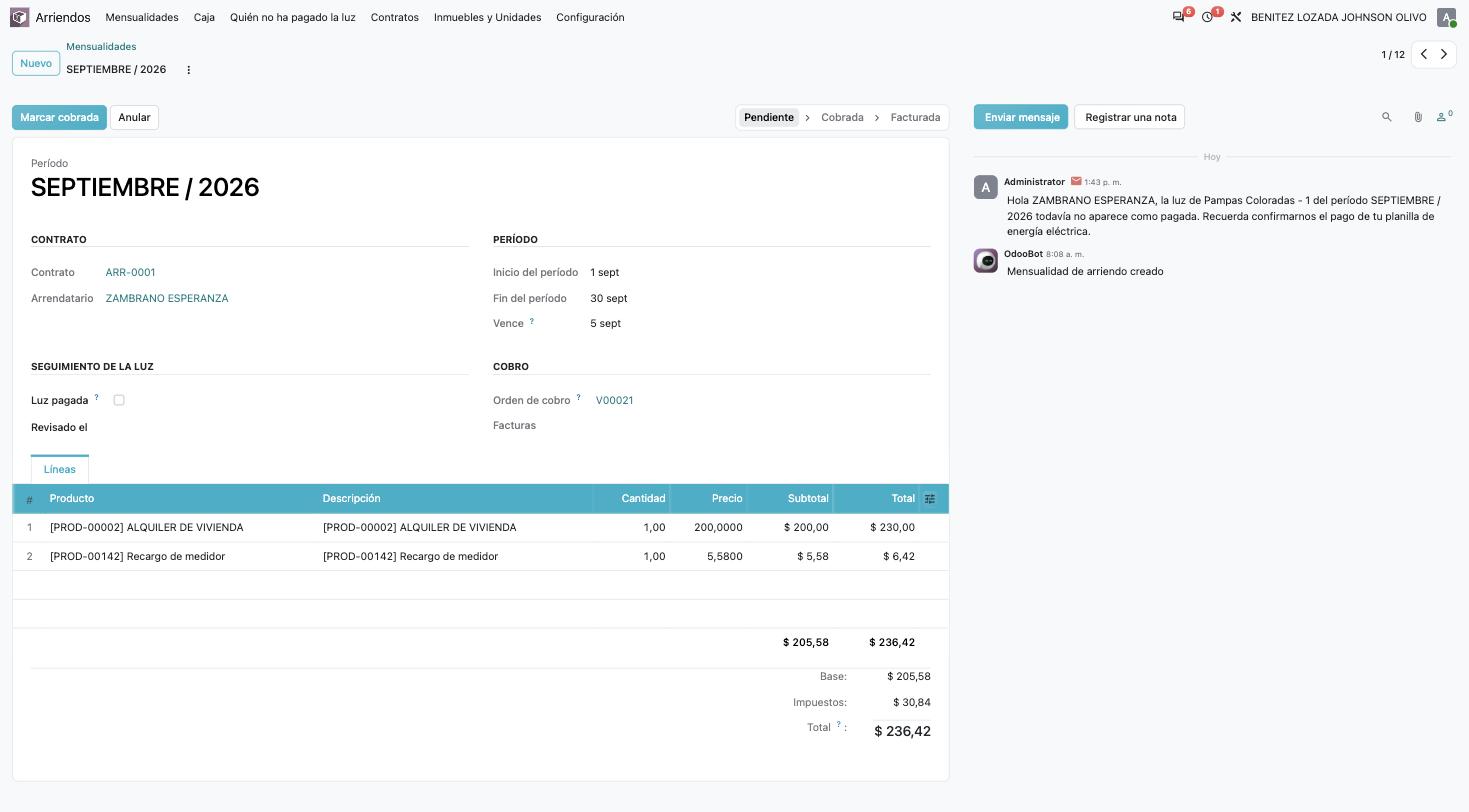This screenshot has height=812, width=1469.
Task: Open Inmuebles y Unidades menu
Action: coord(487,17)
